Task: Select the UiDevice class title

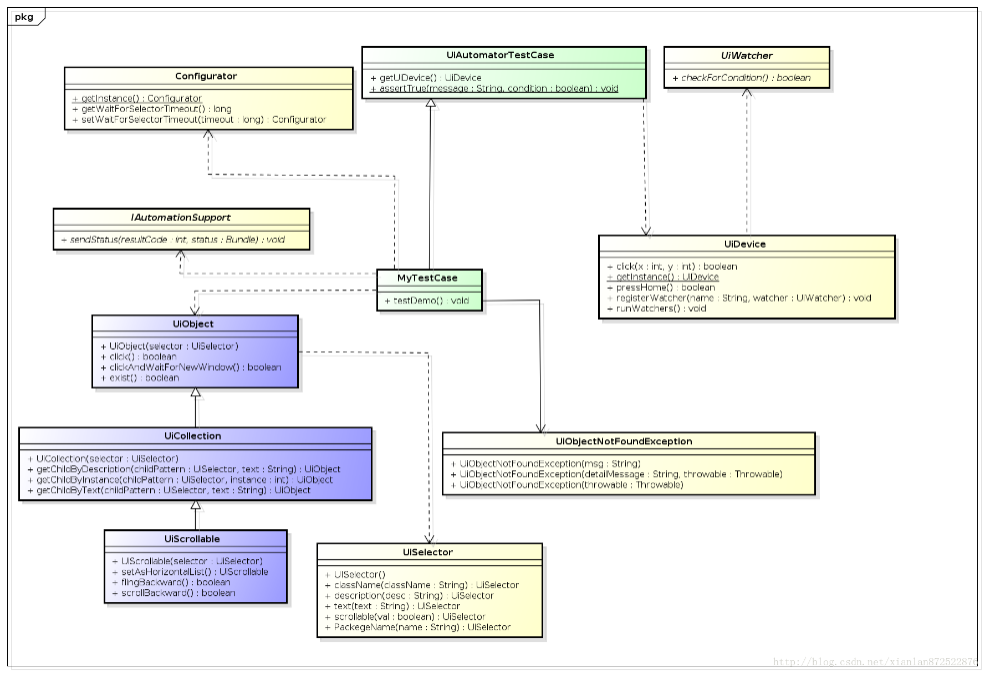Action: [745, 244]
